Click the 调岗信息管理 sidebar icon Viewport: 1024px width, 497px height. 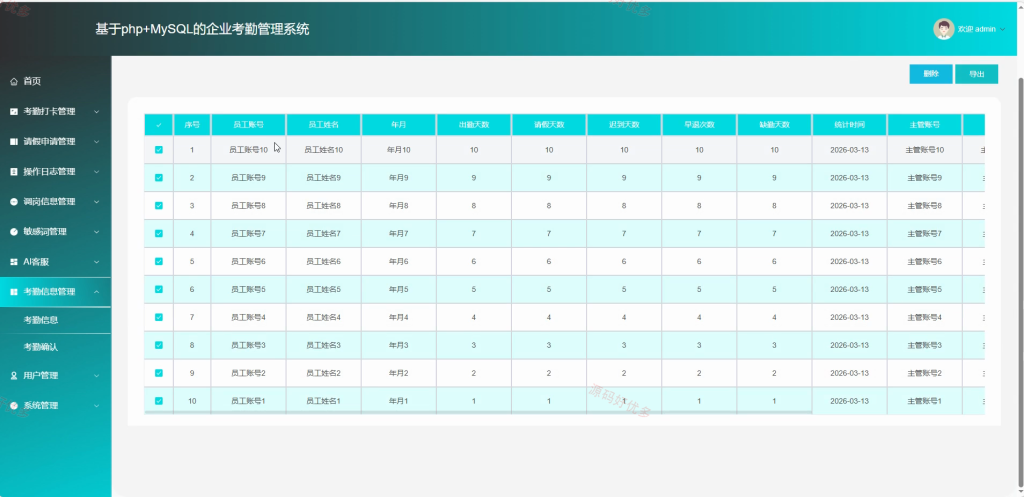coord(14,202)
